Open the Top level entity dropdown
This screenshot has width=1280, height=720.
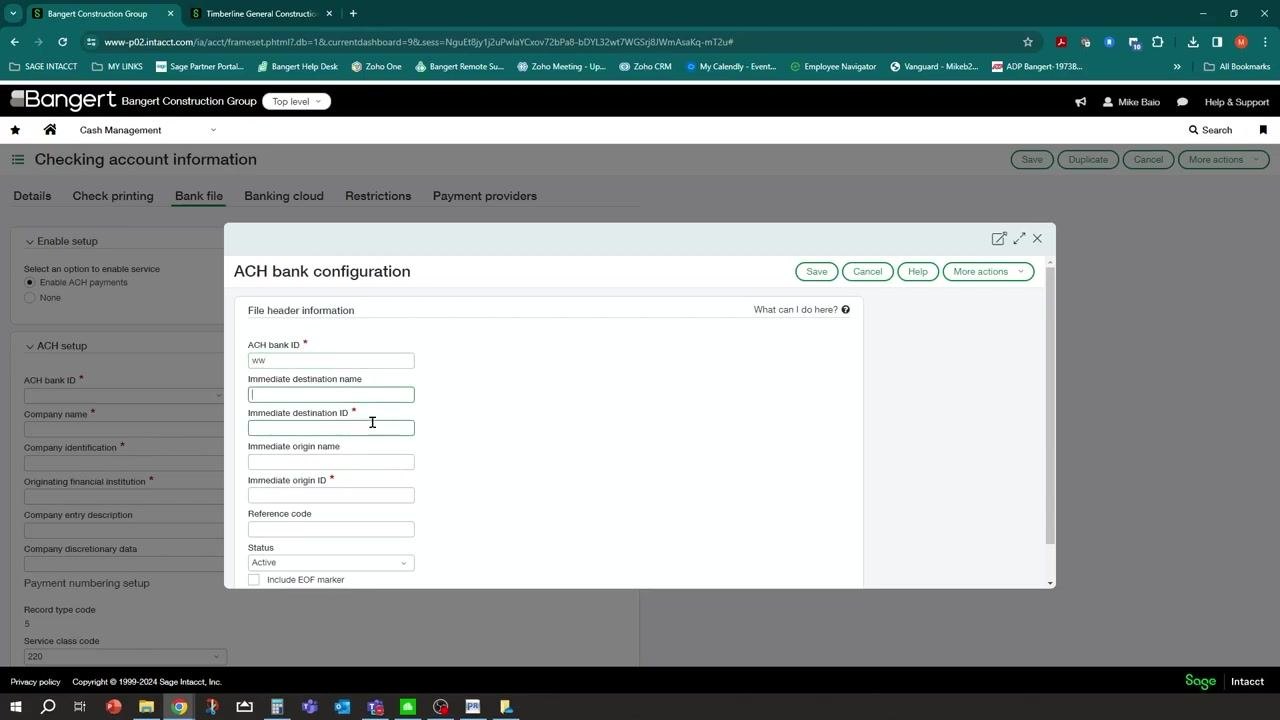point(296,102)
